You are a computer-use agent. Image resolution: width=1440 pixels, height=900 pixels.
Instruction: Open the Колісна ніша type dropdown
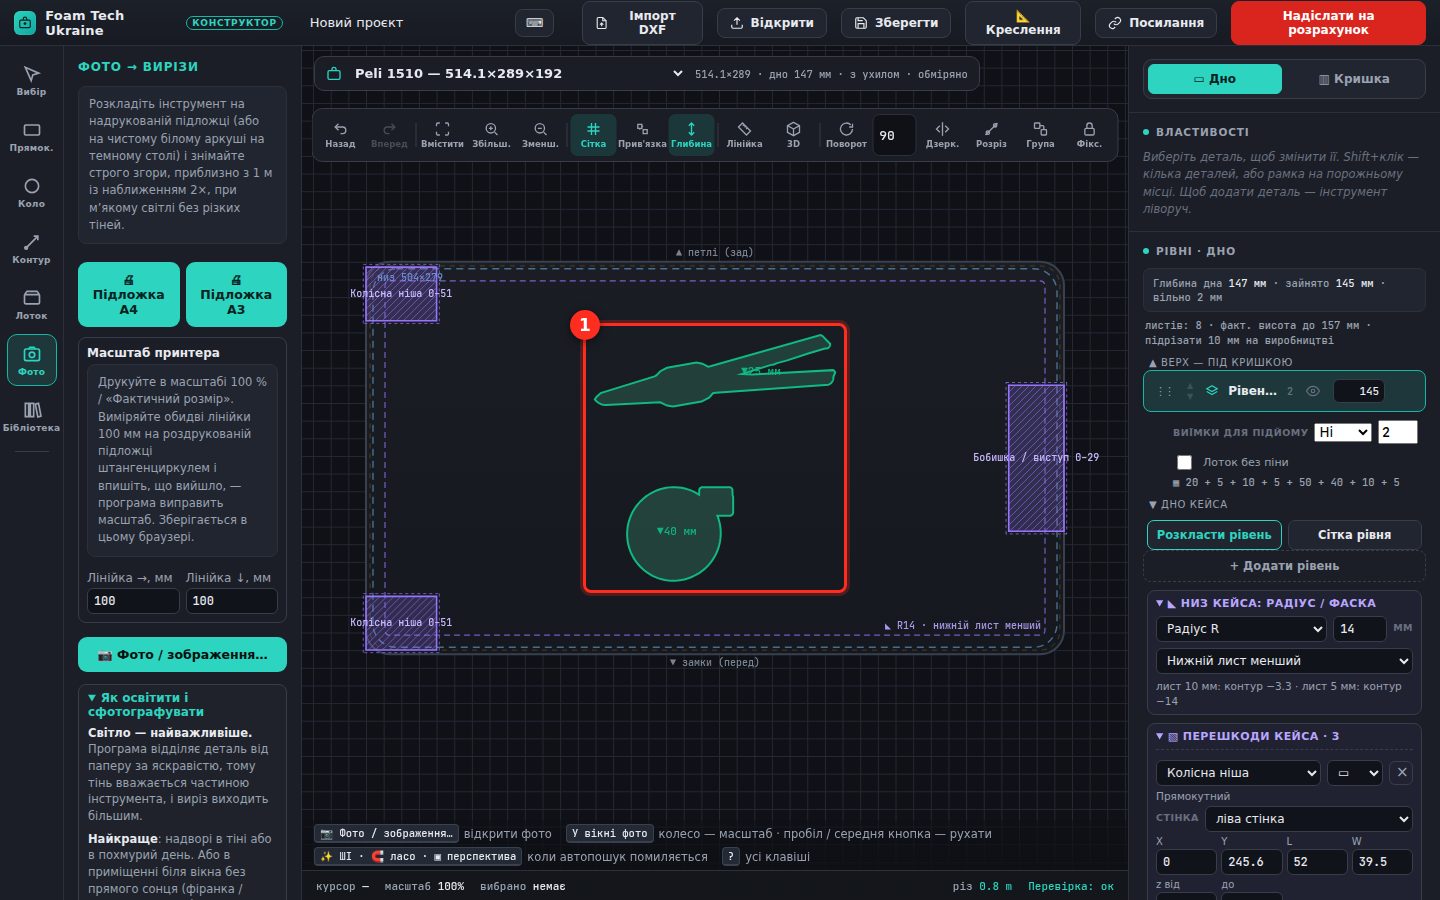tap(1238, 773)
